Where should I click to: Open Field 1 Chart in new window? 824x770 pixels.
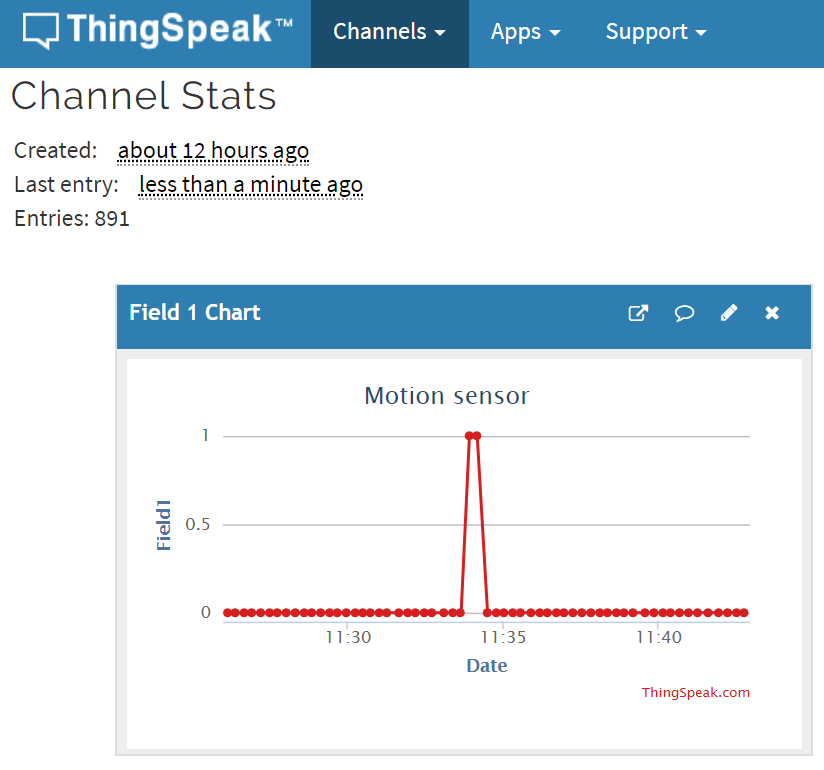638,313
